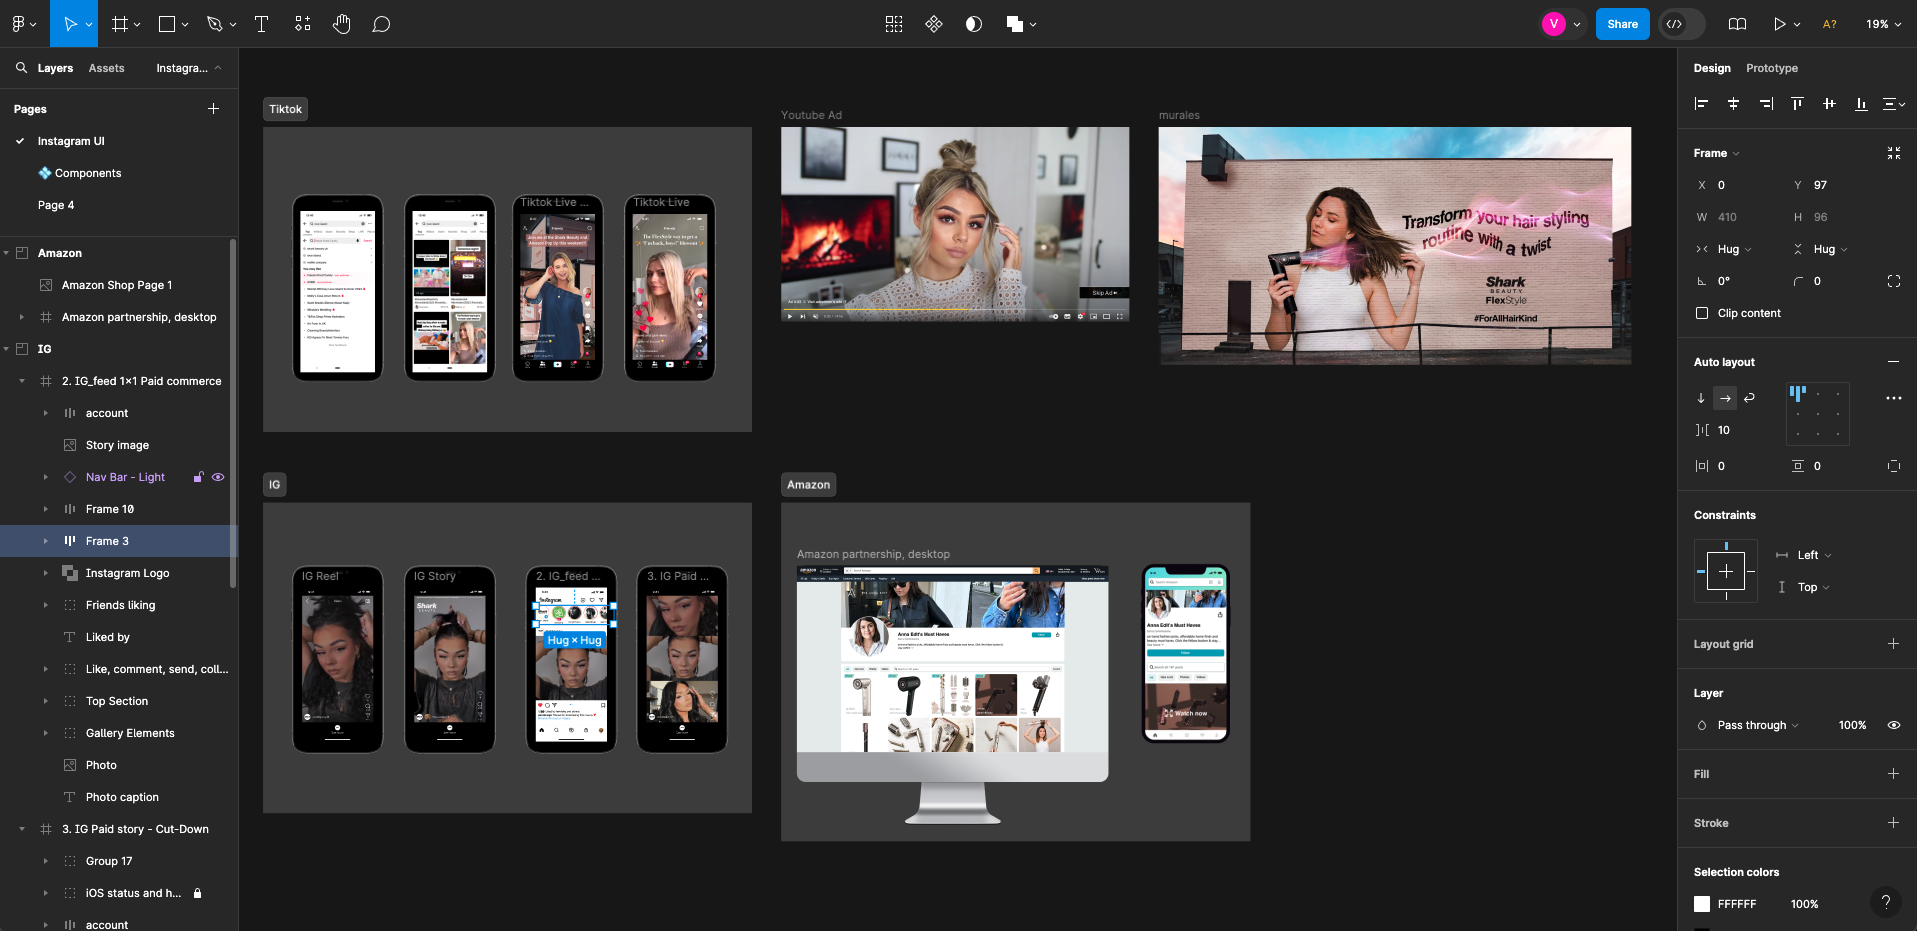Click the Present play button
Screen dimensions: 1917x931
(x=1779, y=24)
